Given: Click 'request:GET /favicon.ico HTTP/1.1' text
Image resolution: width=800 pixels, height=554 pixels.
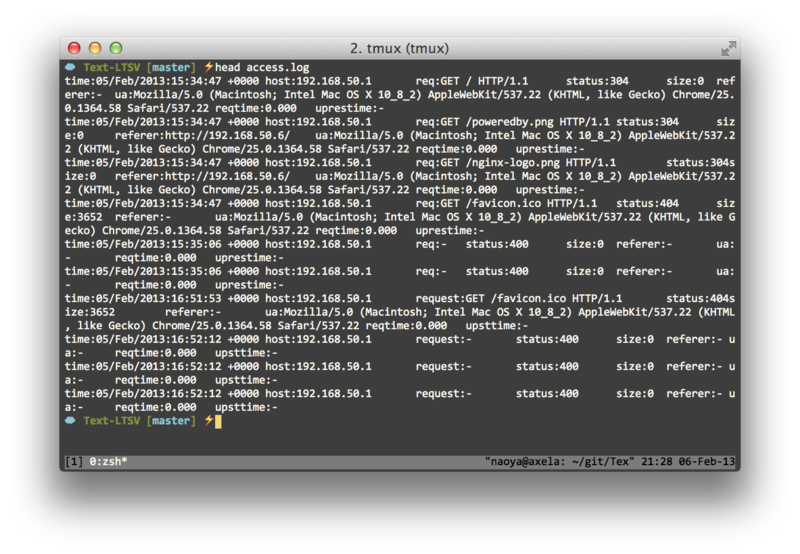Looking at the screenshot, I should [519, 298].
